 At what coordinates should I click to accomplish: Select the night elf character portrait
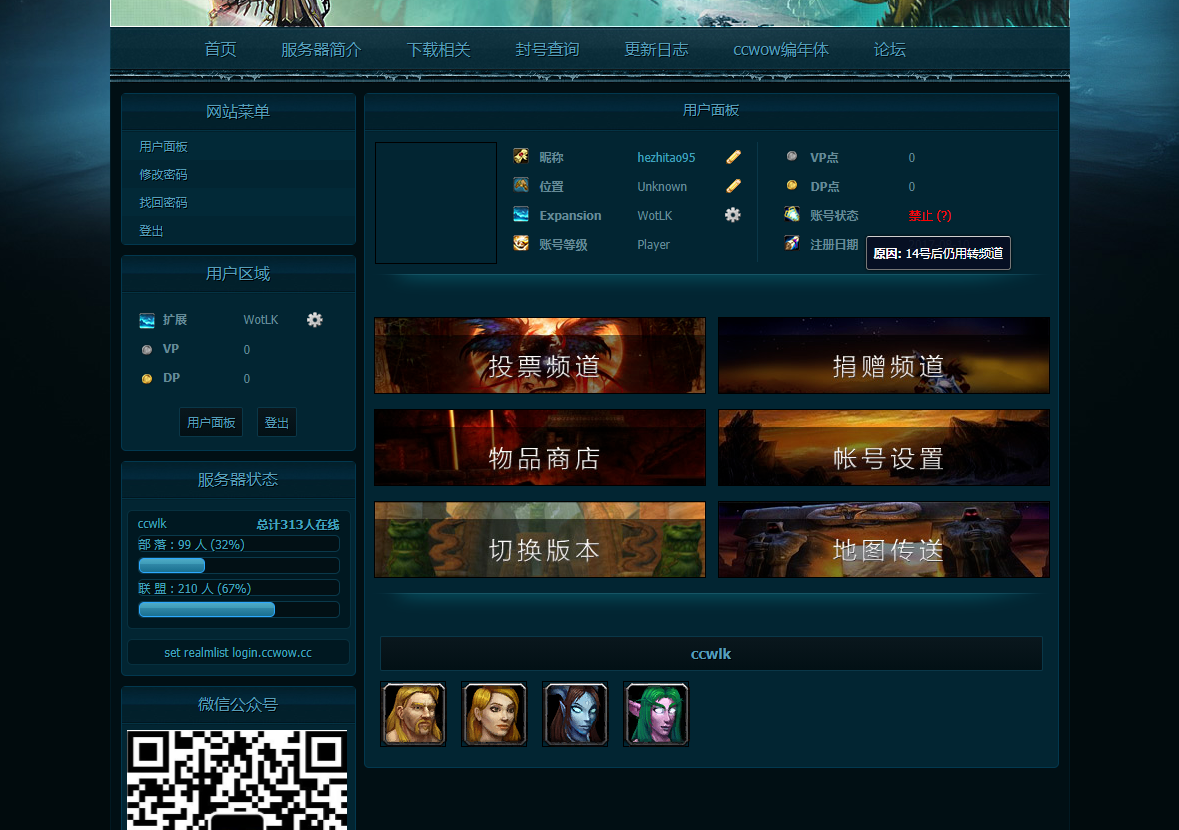coord(656,714)
